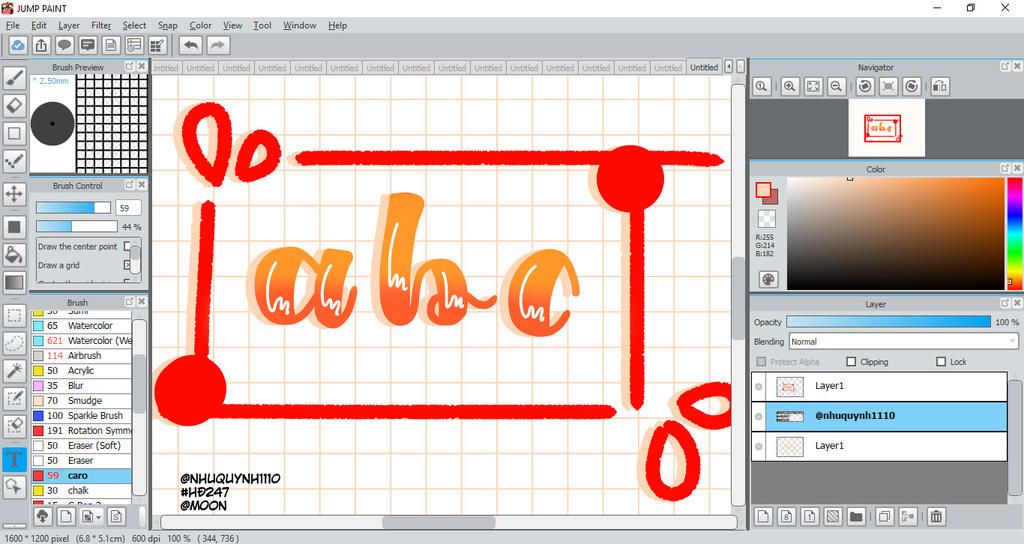
Task: Rotate canvas left in Navigator
Action: click(865, 86)
